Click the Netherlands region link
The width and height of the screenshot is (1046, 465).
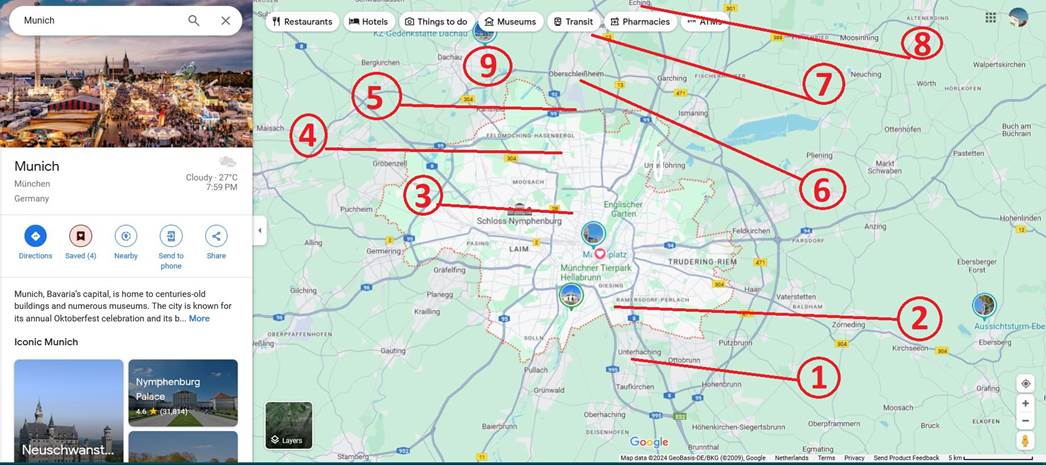point(791,458)
